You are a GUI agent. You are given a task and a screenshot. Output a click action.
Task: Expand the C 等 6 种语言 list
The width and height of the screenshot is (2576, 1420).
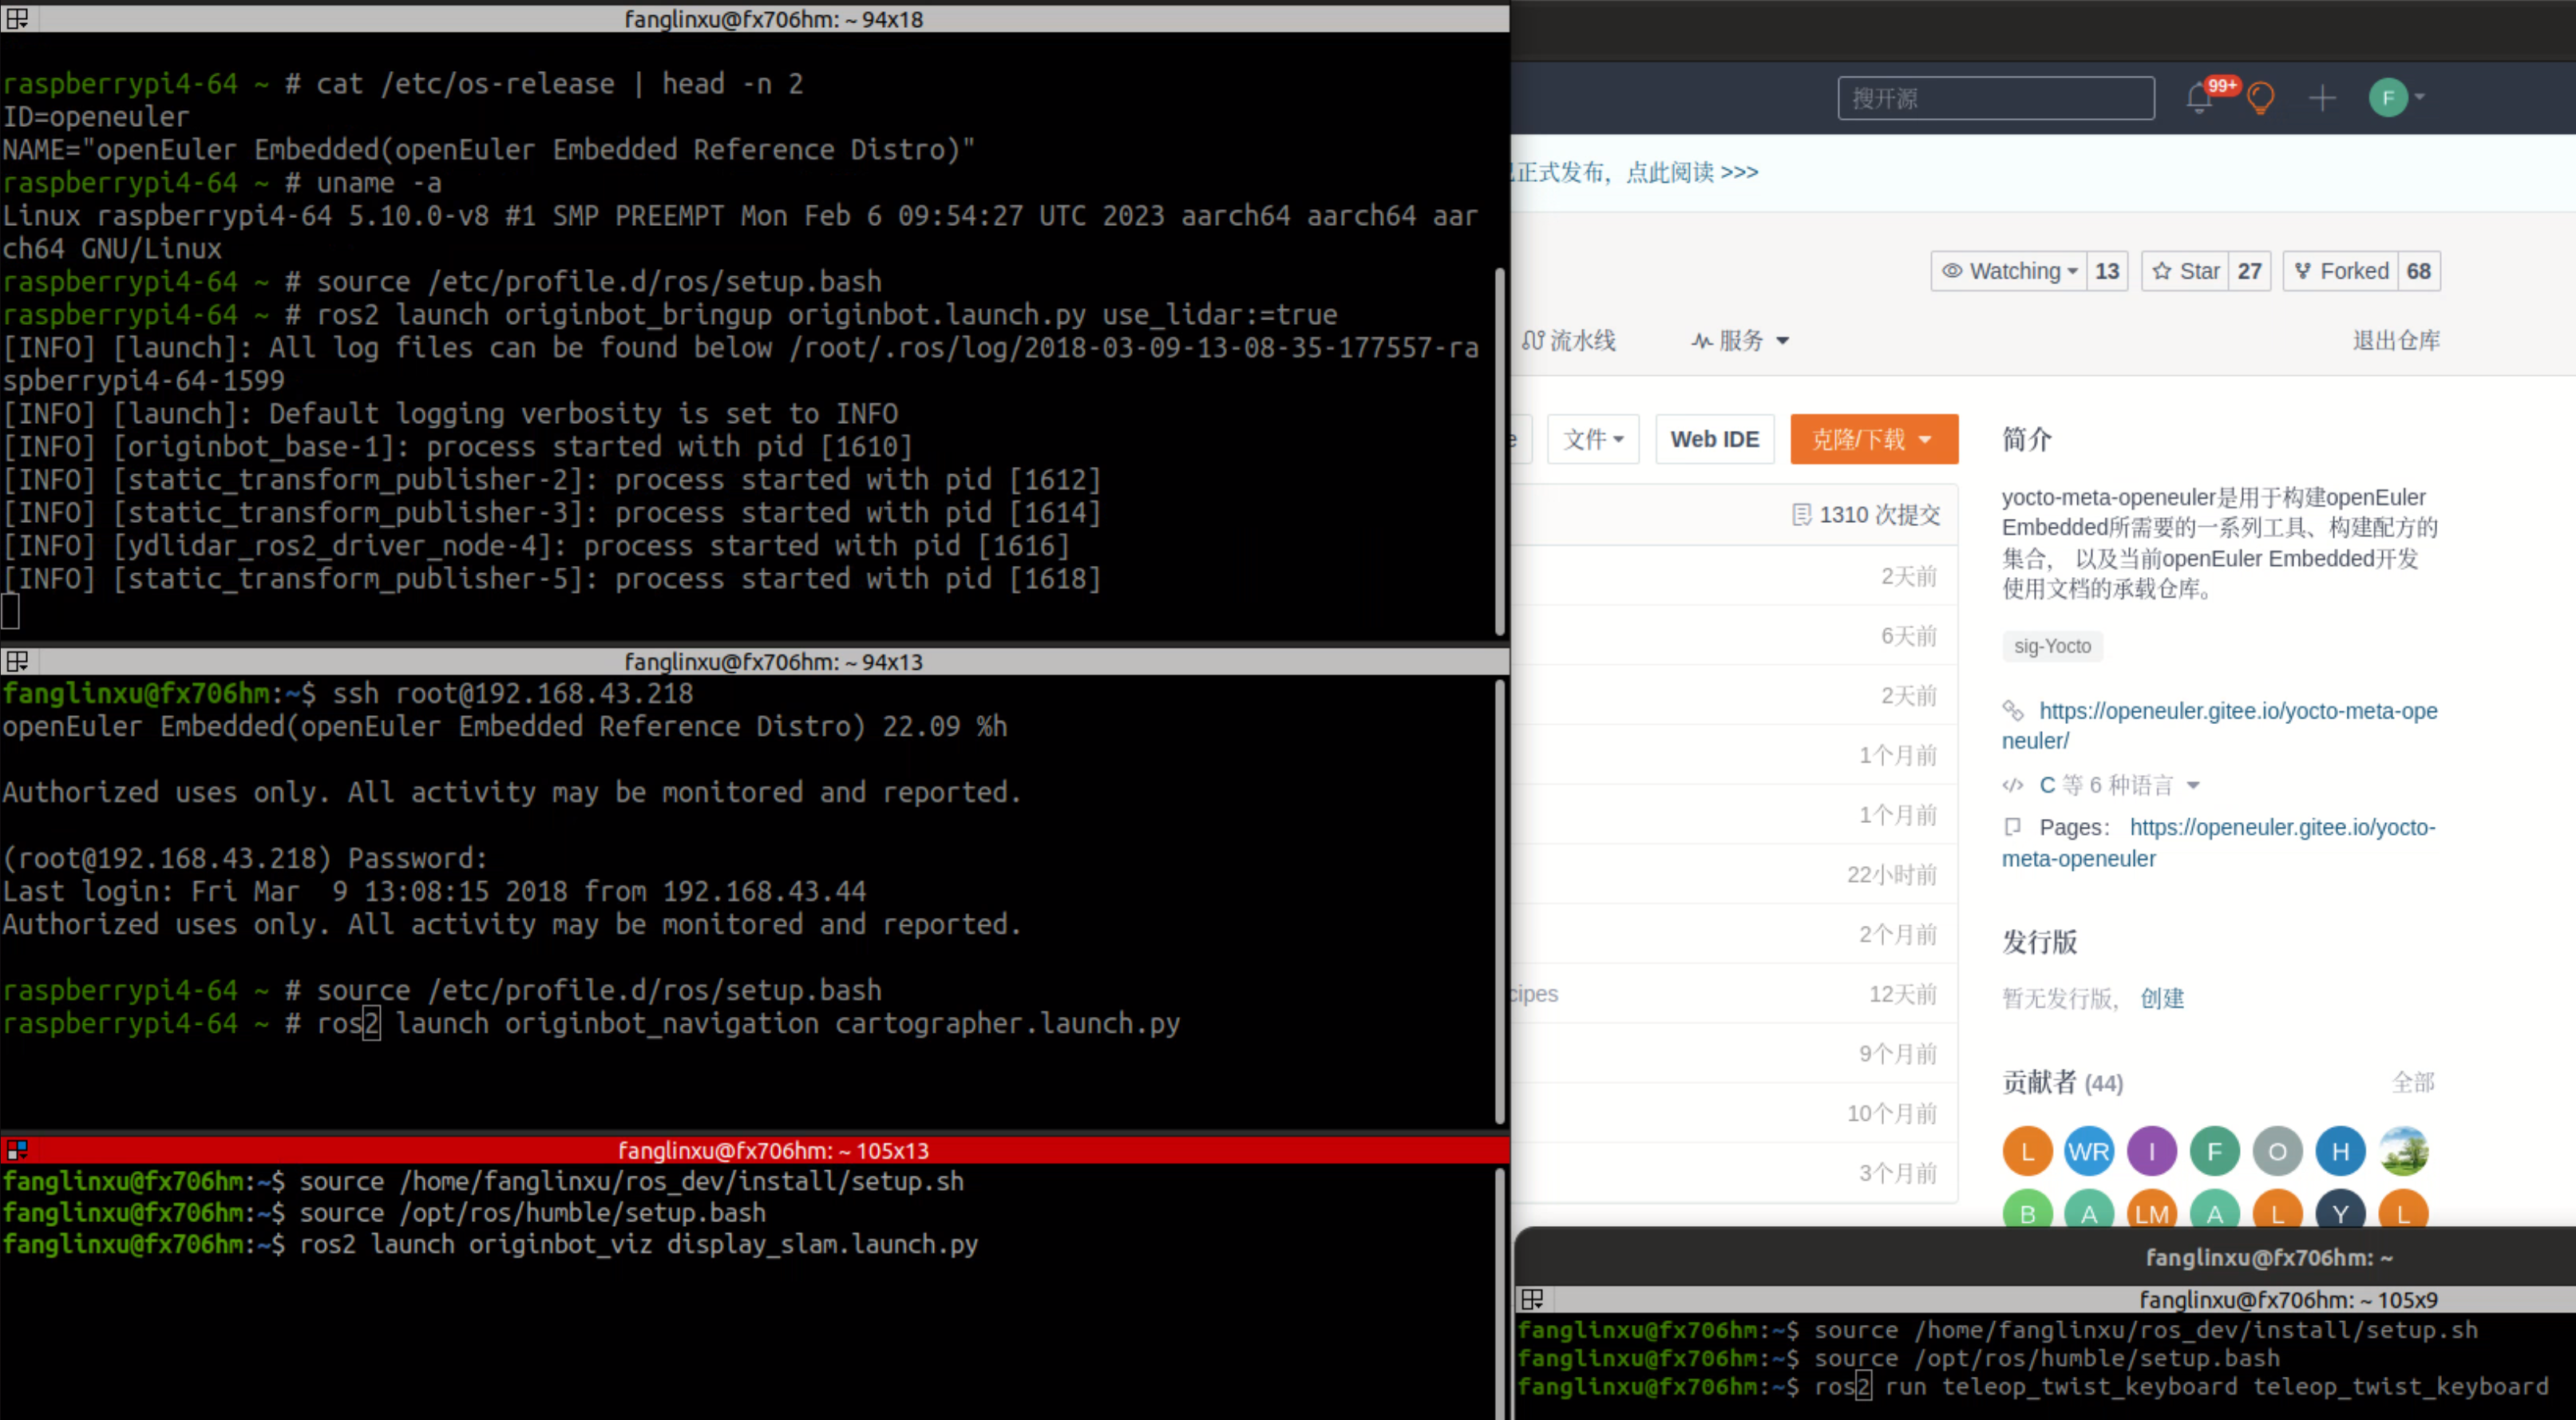(2118, 785)
